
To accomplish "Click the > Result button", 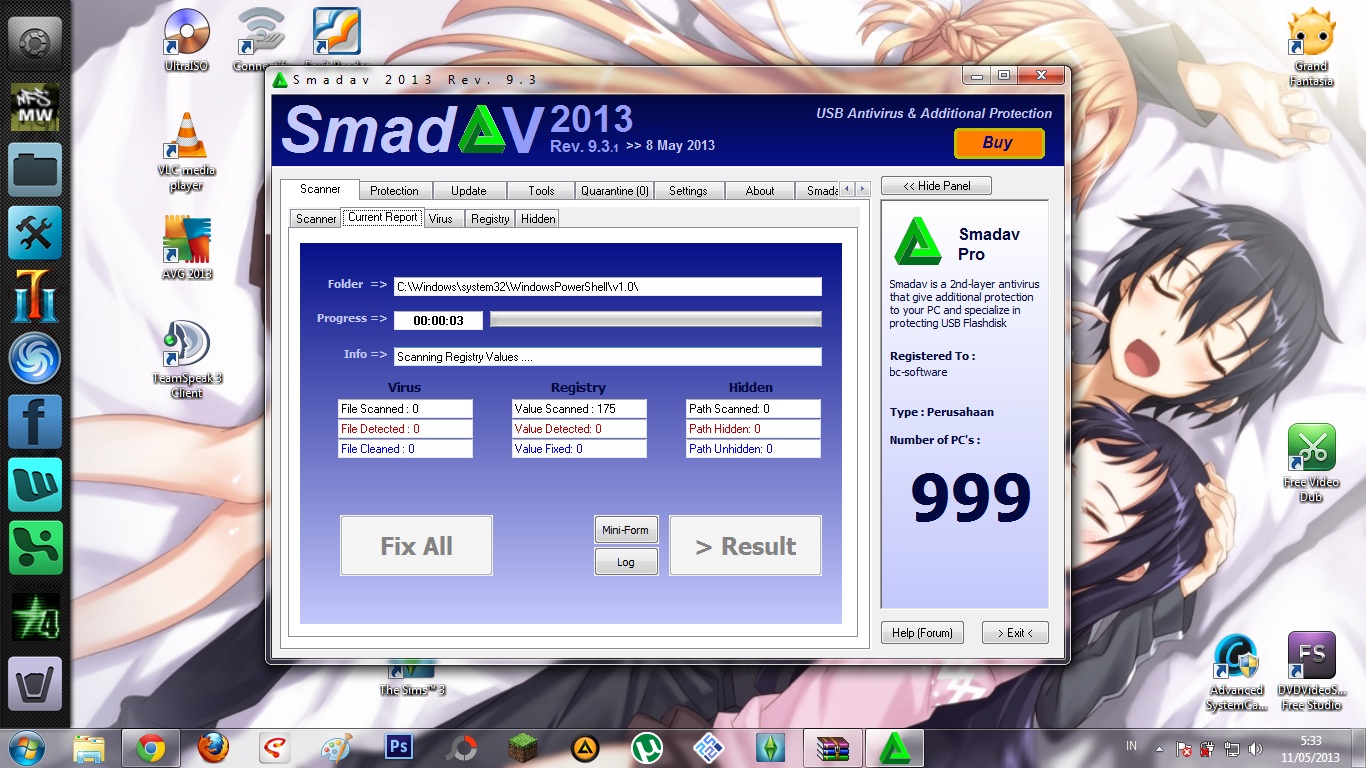I will click(x=745, y=546).
